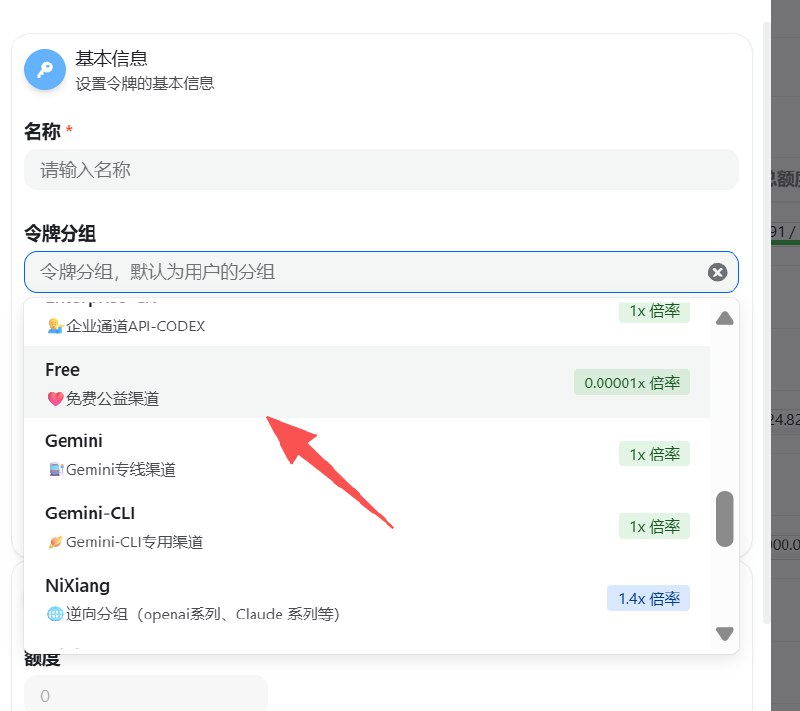The image size is (800, 711).
Task: Click the dropdown list scrollbar thumb
Action: (x=725, y=518)
